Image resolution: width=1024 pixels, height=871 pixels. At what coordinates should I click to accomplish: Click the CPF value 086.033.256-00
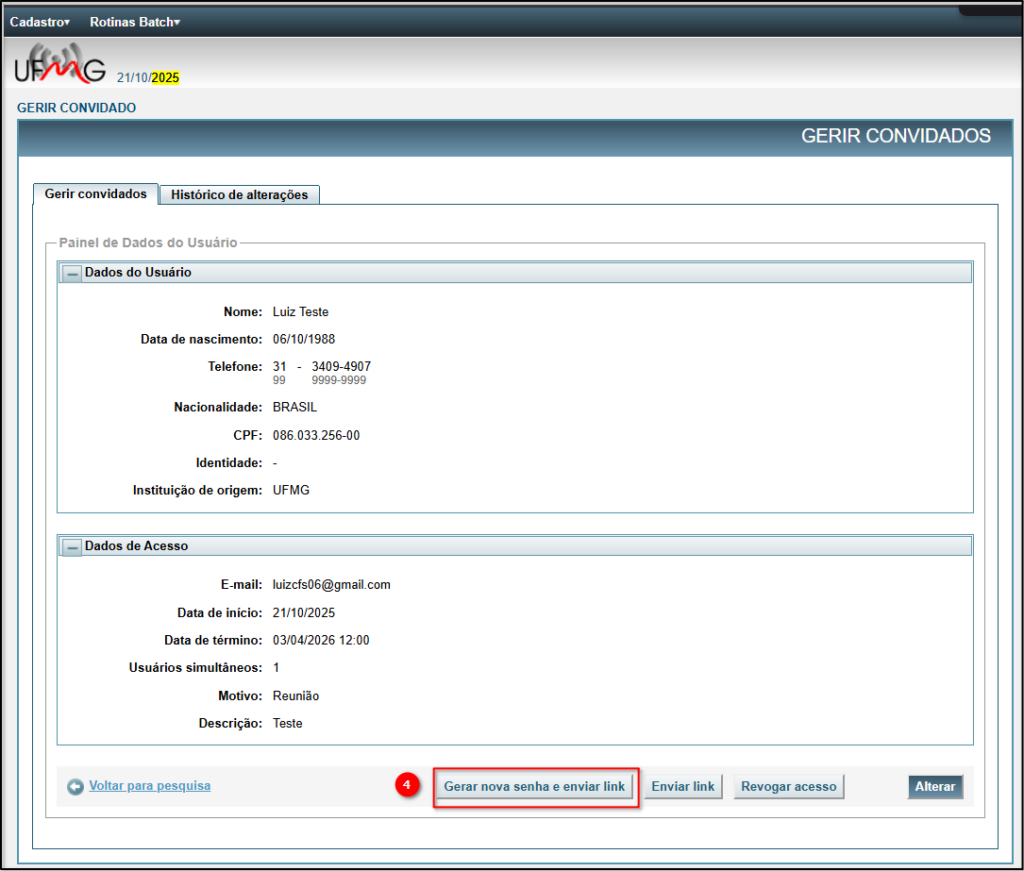316,436
